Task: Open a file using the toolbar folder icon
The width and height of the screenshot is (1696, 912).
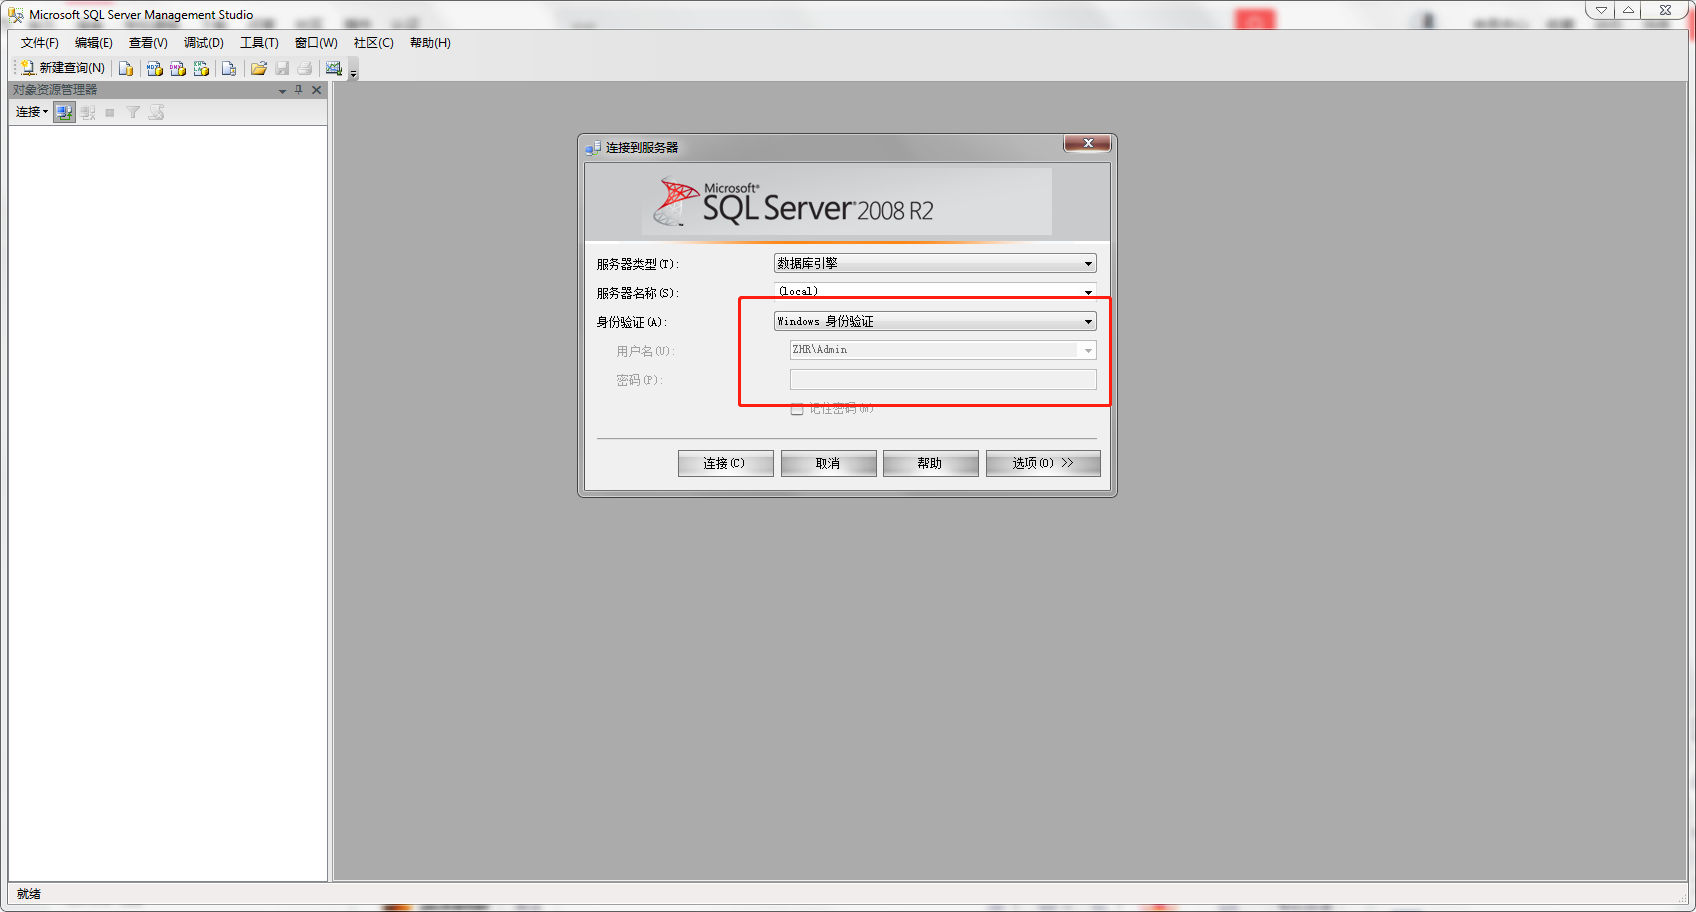Action: pos(259,68)
